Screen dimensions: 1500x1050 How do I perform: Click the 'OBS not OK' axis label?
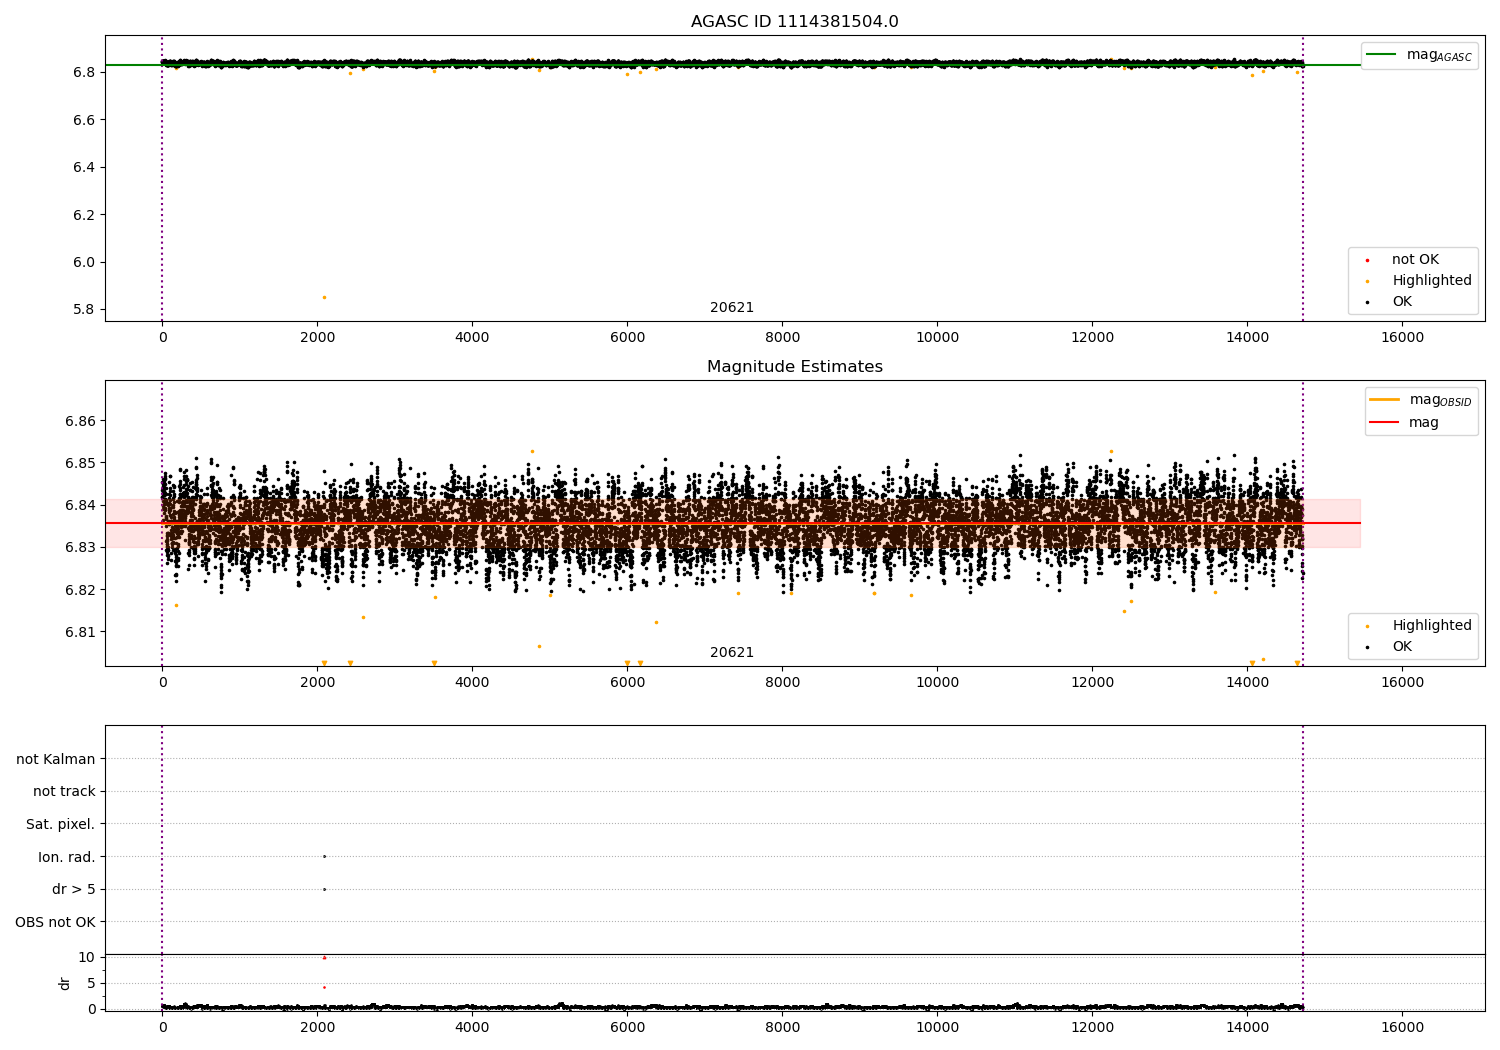pos(56,922)
